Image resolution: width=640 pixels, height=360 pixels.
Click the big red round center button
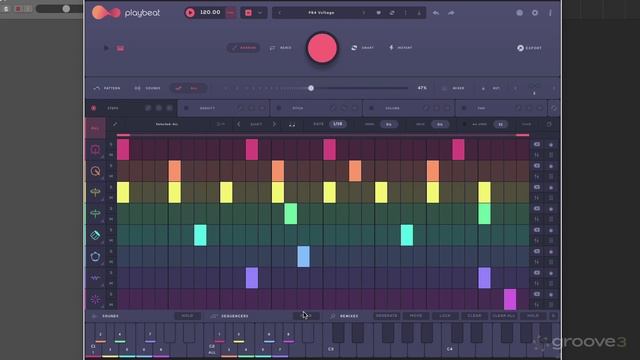[x=322, y=48]
